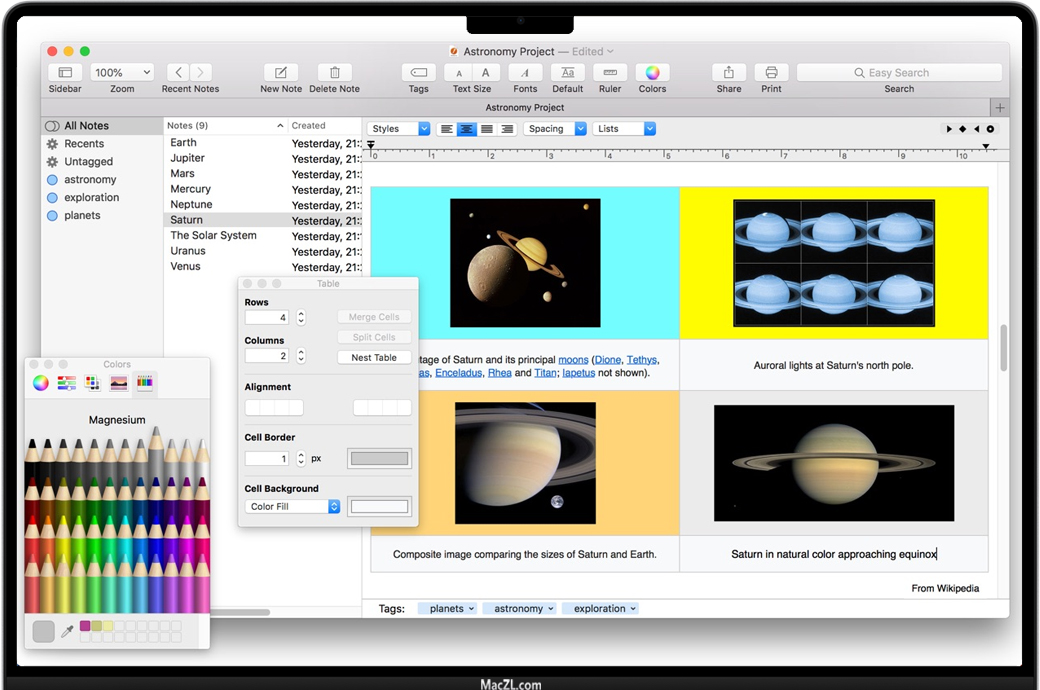Open the Fonts panel icon

pyautogui.click(x=525, y=73)
